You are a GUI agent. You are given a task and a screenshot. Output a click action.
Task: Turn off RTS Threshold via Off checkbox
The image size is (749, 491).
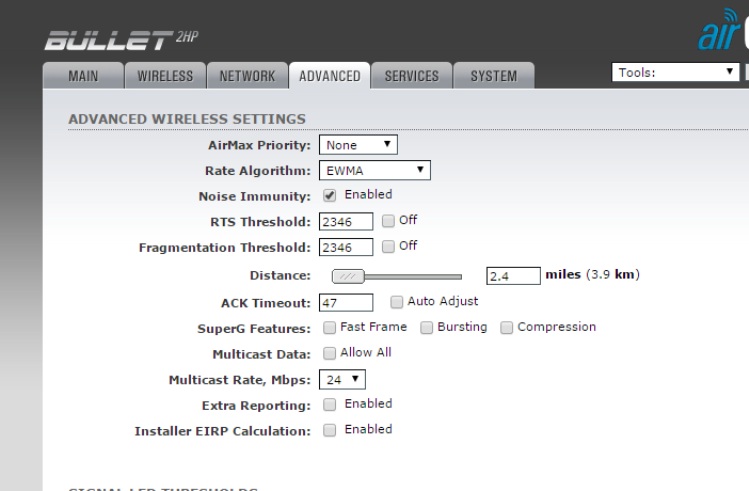388,221
